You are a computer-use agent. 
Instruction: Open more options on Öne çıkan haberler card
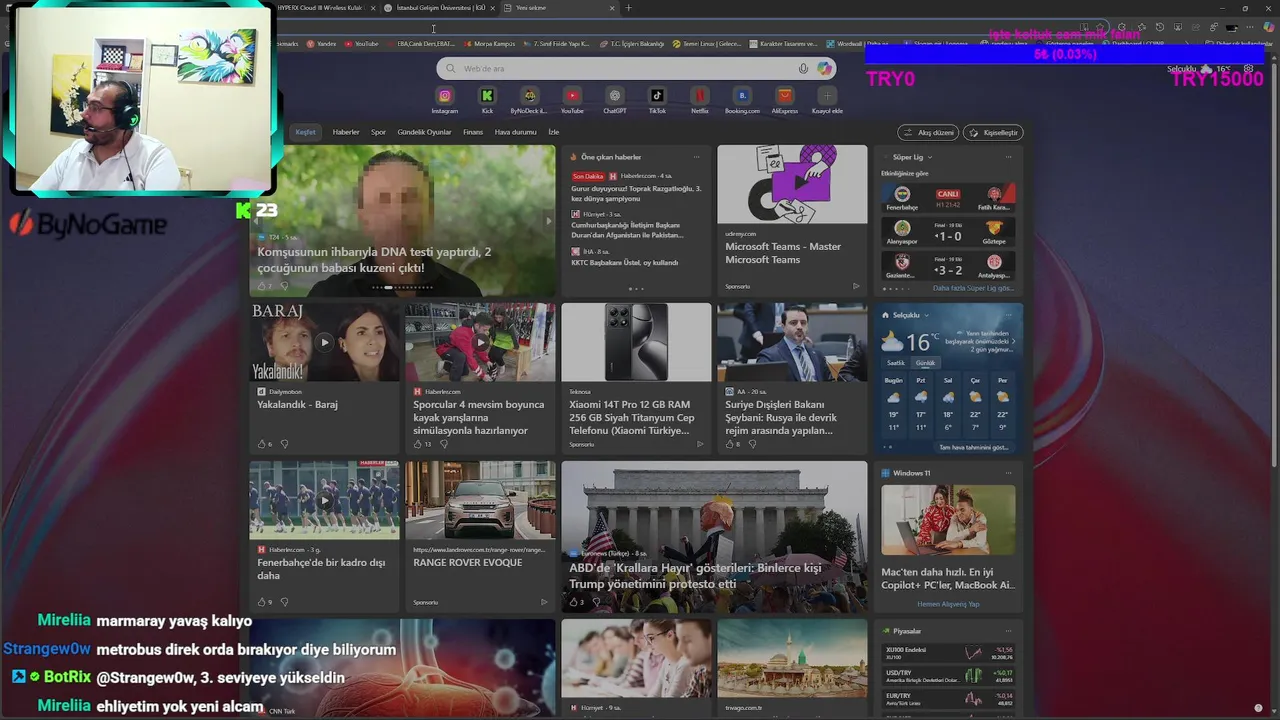coord(696,157)
